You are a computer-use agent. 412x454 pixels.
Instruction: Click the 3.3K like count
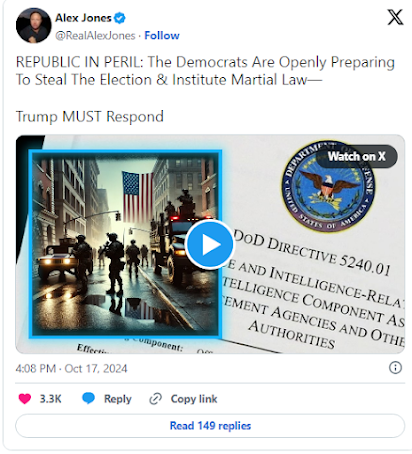pyautogui.click(x=51, y=399)
